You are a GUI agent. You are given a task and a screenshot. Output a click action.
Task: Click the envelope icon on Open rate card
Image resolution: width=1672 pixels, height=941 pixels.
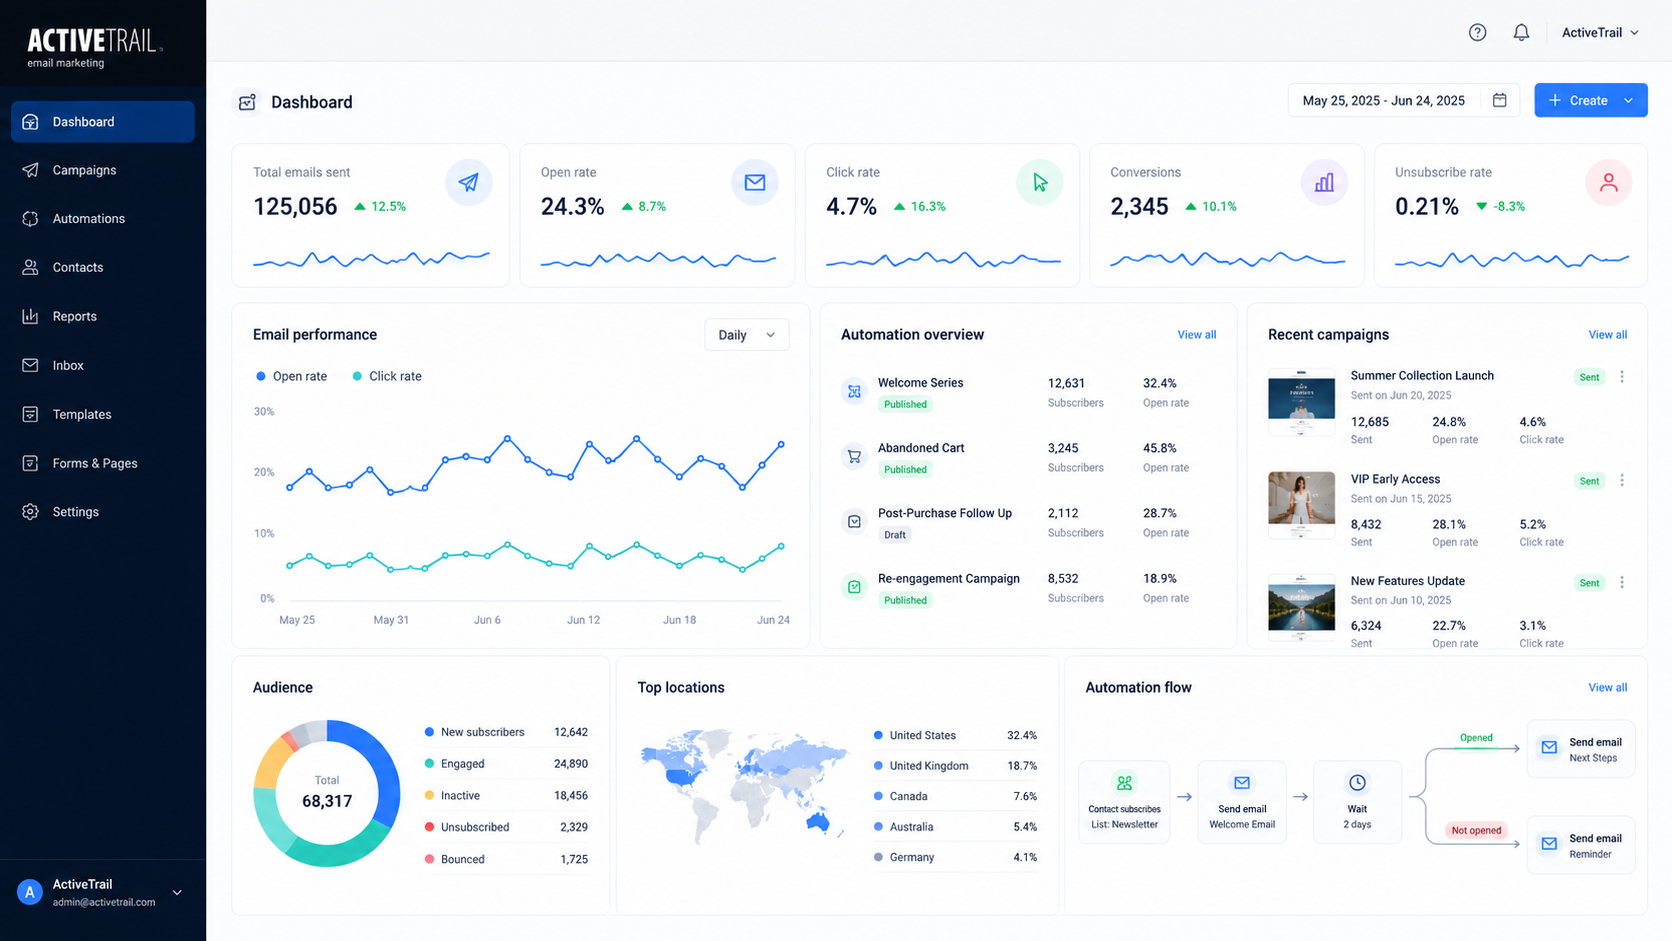tap(755, 183)
